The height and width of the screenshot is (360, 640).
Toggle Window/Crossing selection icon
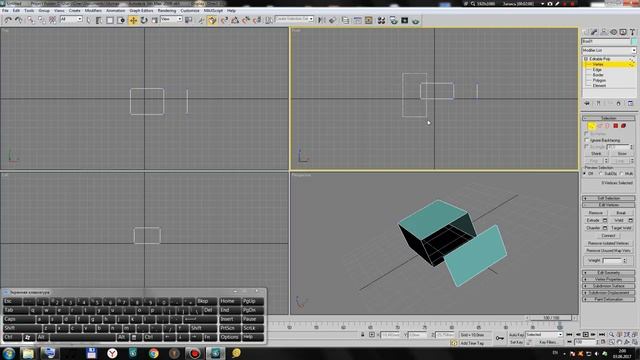[x=121, y=20]
